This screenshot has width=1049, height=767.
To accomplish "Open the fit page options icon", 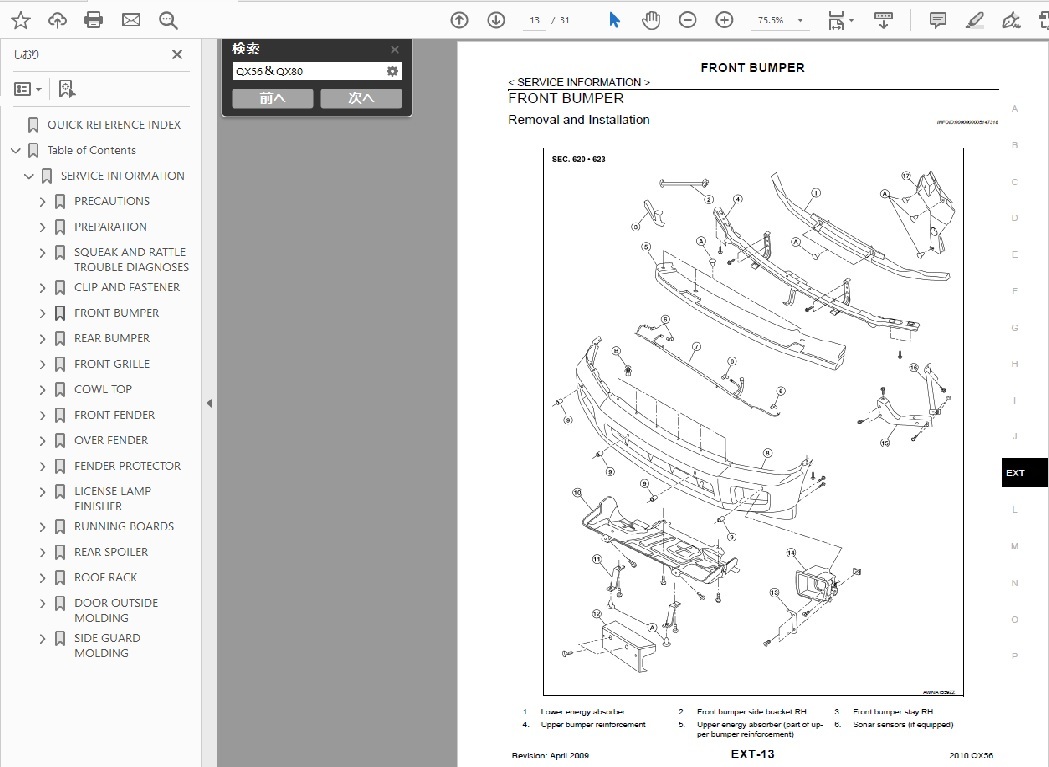I will pyautogui.click(x=840, y=20).
